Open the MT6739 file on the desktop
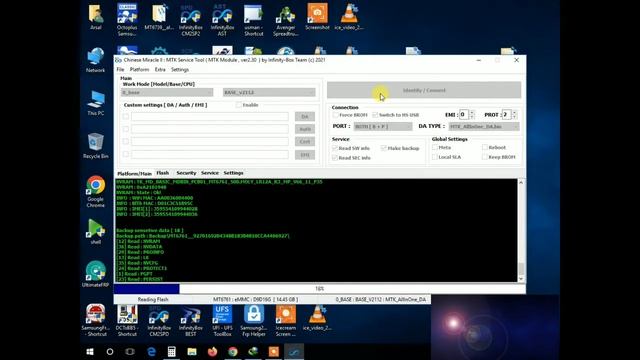640x360 pixels. coord(159,17)
